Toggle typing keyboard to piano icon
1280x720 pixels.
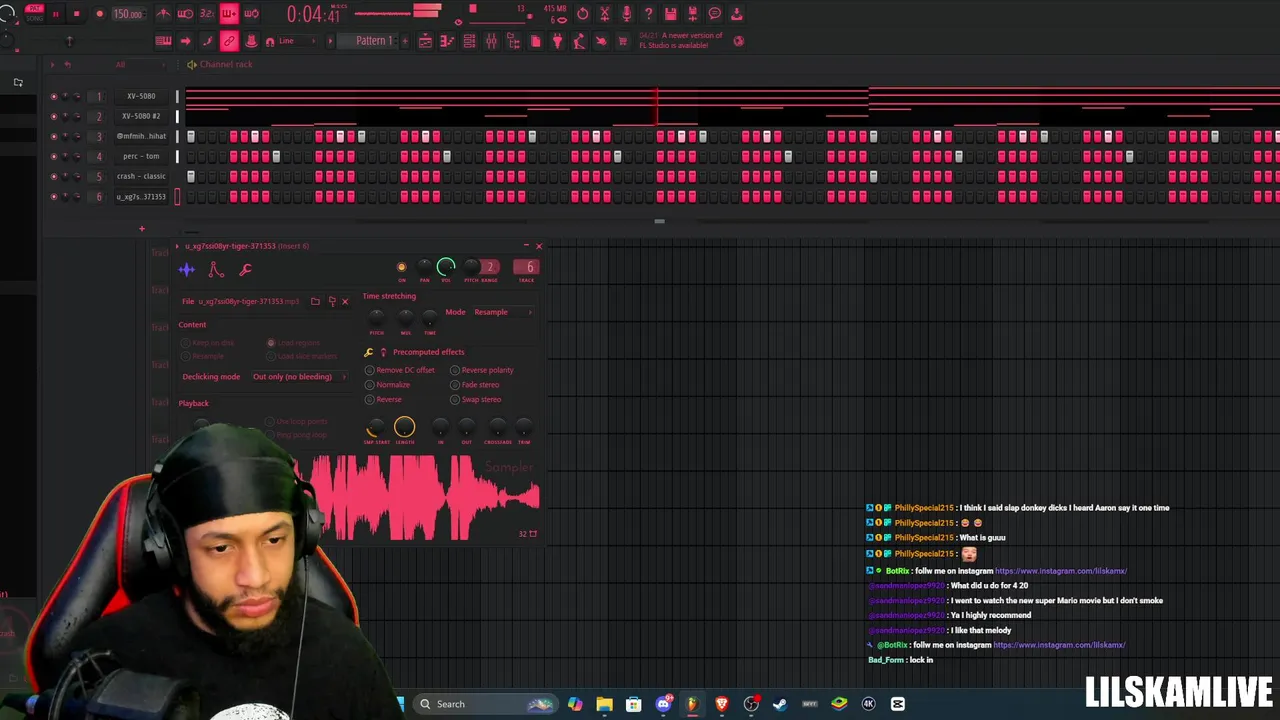pos(163,41)
